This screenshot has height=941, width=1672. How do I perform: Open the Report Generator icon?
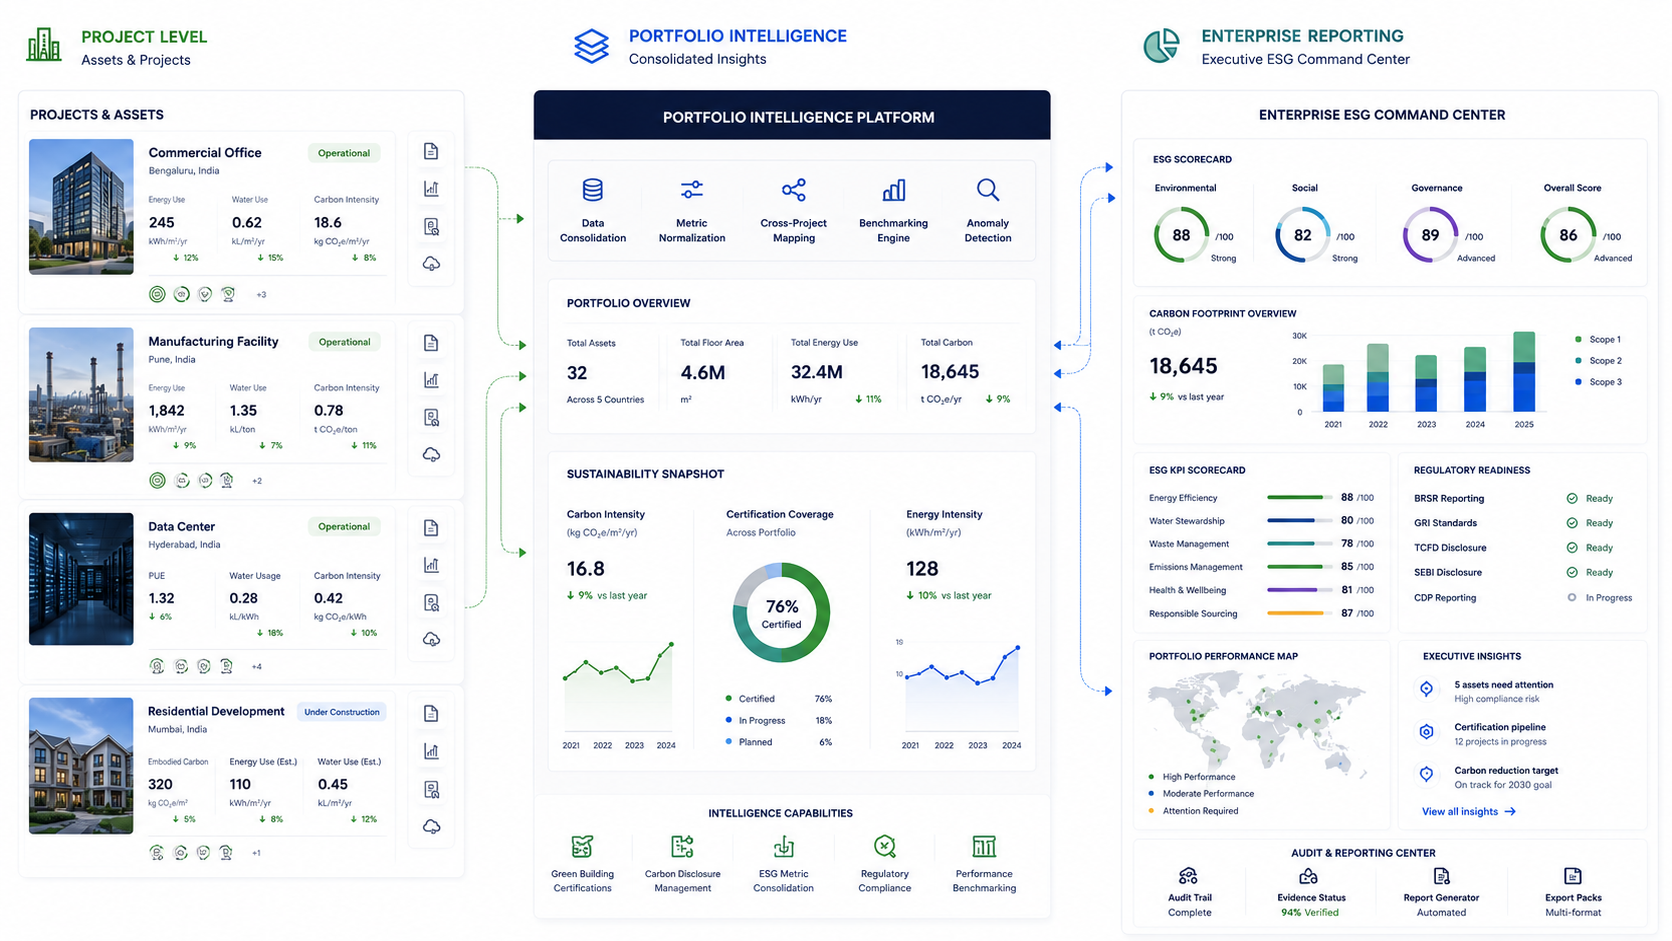pyautogui.click(x=1441, y=876)
